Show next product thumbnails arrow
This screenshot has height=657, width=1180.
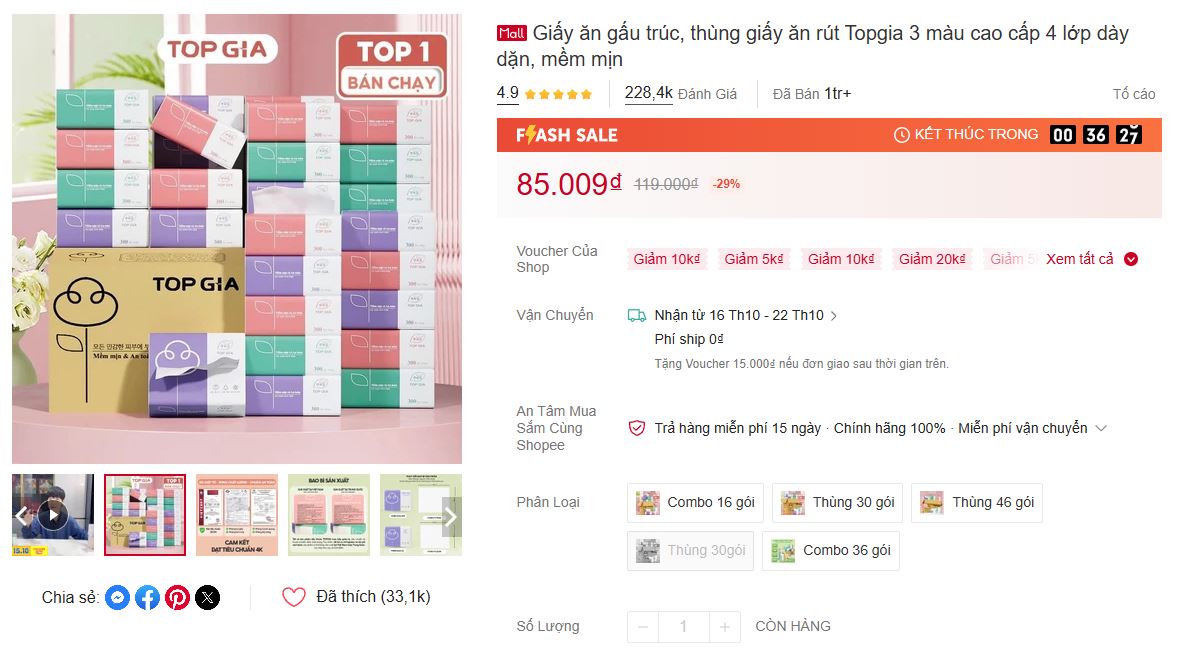pos(451,516)
